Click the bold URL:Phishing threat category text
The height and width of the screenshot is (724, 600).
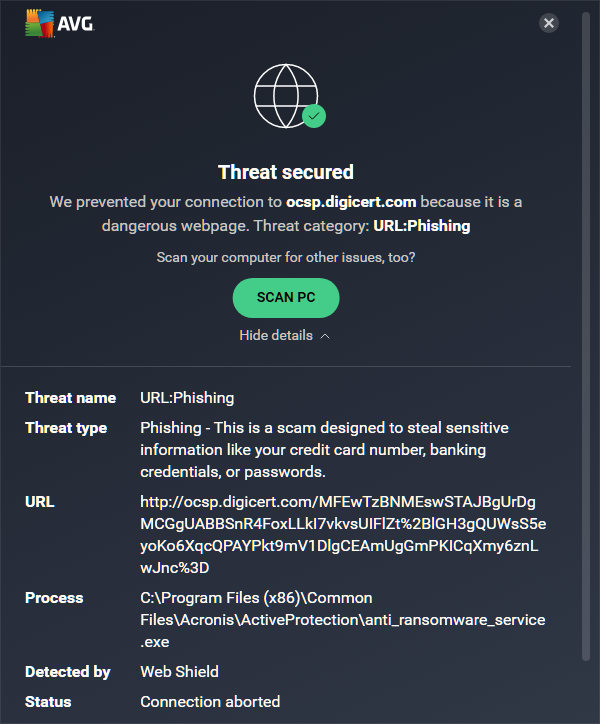422,226
